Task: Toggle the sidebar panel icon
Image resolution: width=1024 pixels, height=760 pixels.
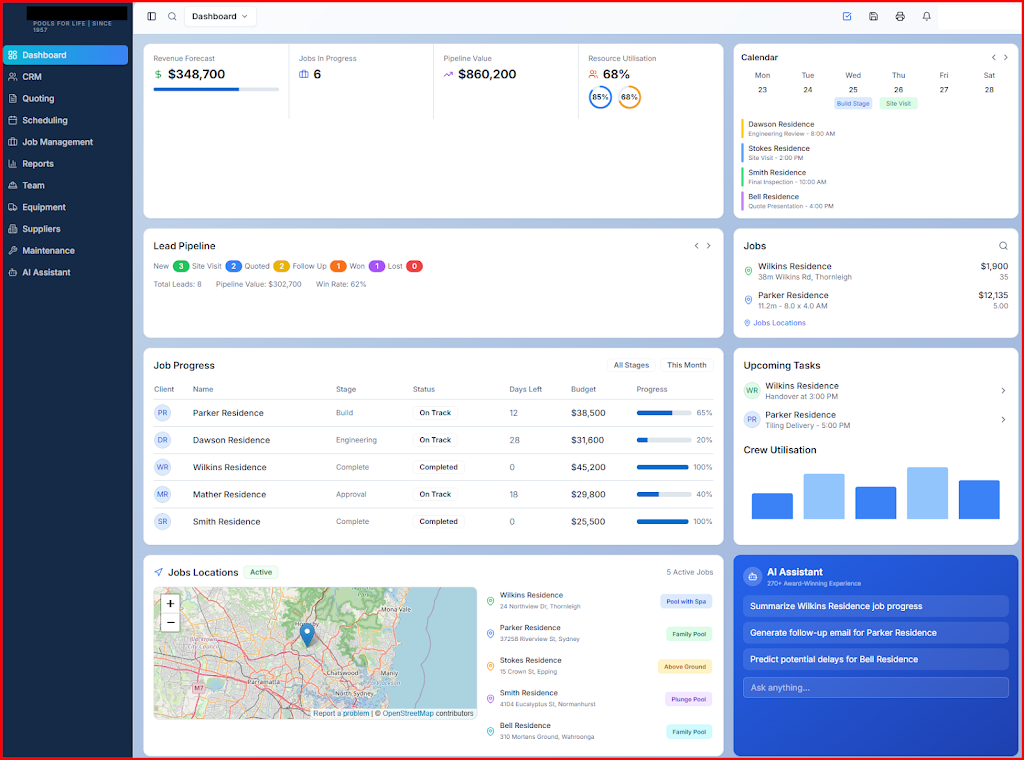Action: pos(152,16)
